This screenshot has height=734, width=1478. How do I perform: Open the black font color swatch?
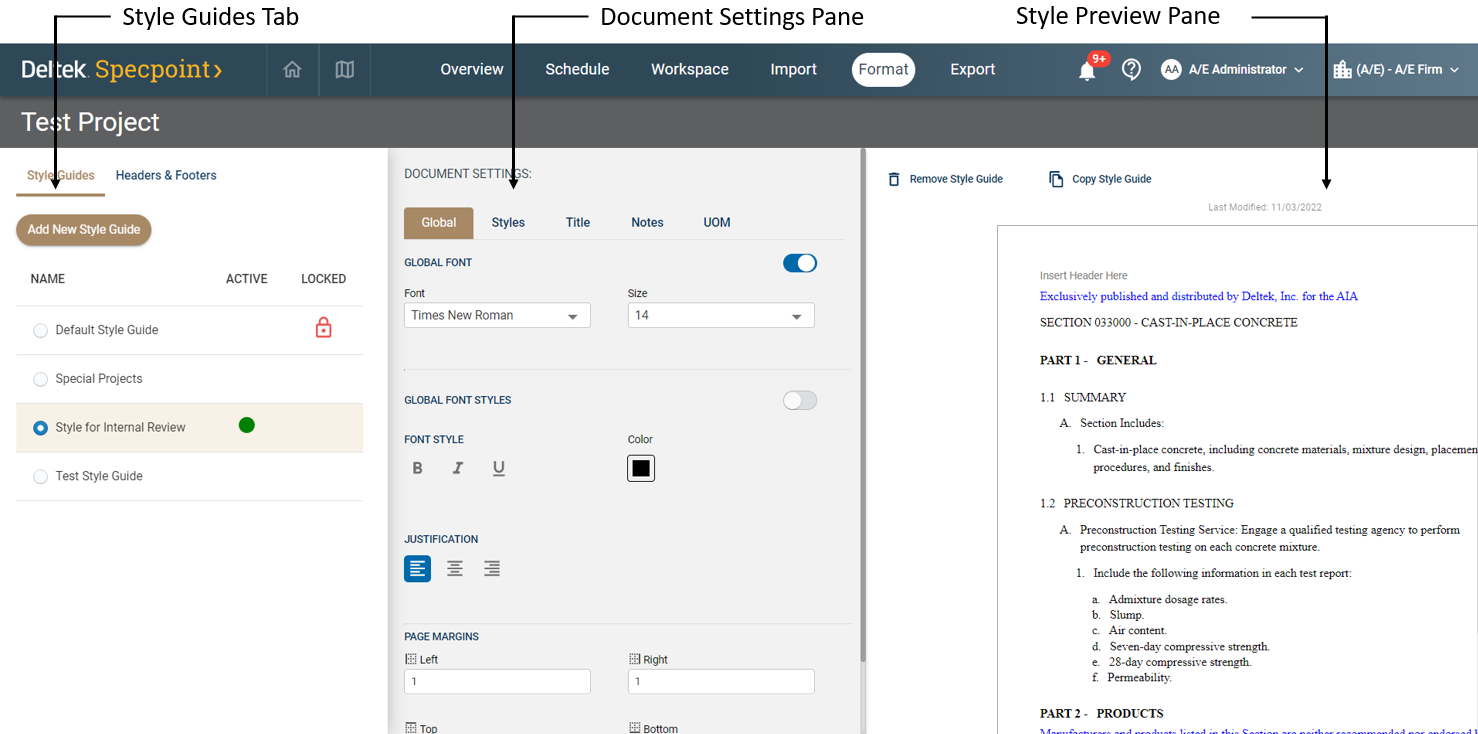641,468
